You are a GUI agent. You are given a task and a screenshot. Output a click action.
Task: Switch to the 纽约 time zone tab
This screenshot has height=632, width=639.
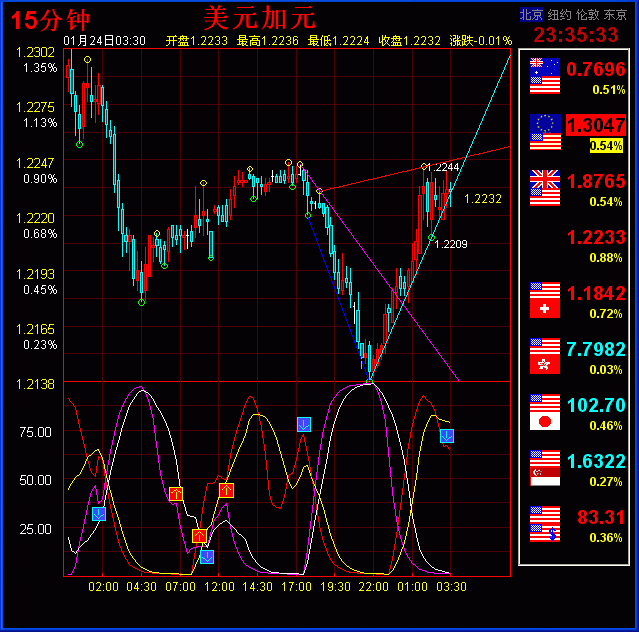tap(559, 15)
